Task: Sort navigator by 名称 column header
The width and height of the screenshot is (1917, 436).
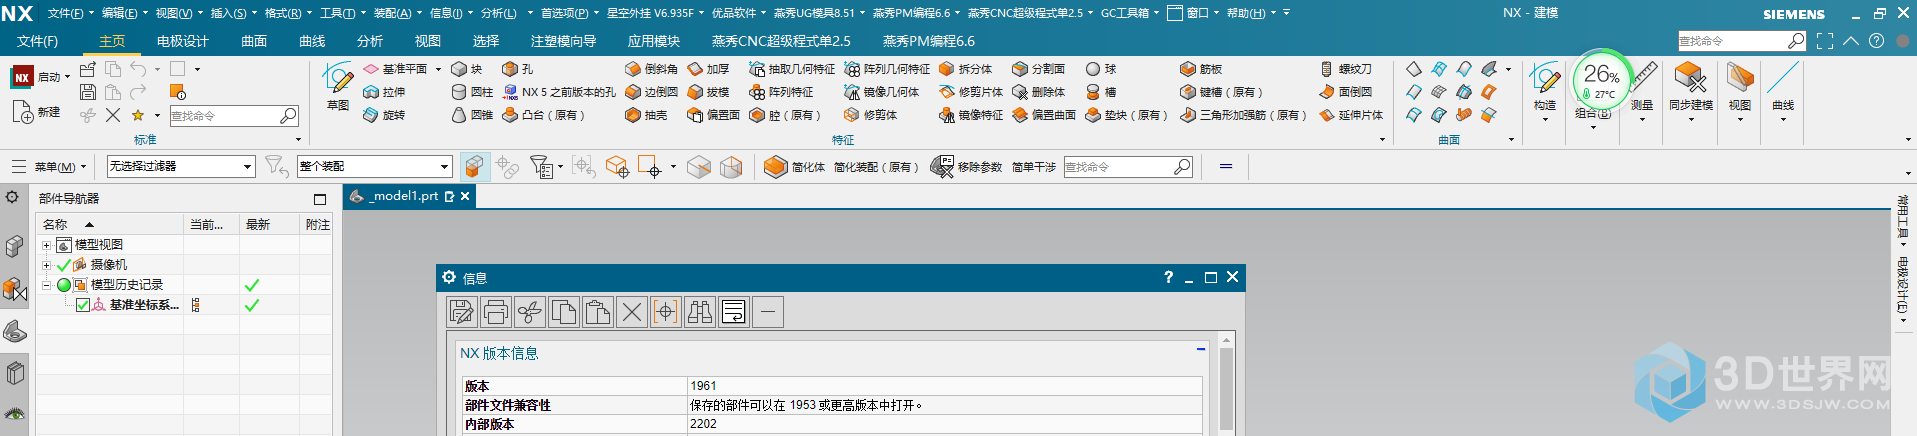Action: 110,225
